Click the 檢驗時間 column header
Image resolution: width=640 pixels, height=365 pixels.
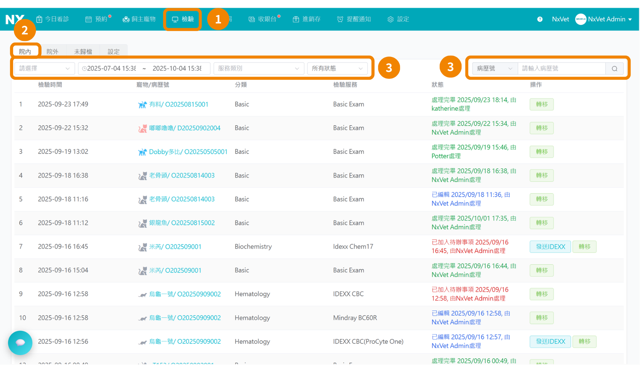click(50, 85)
